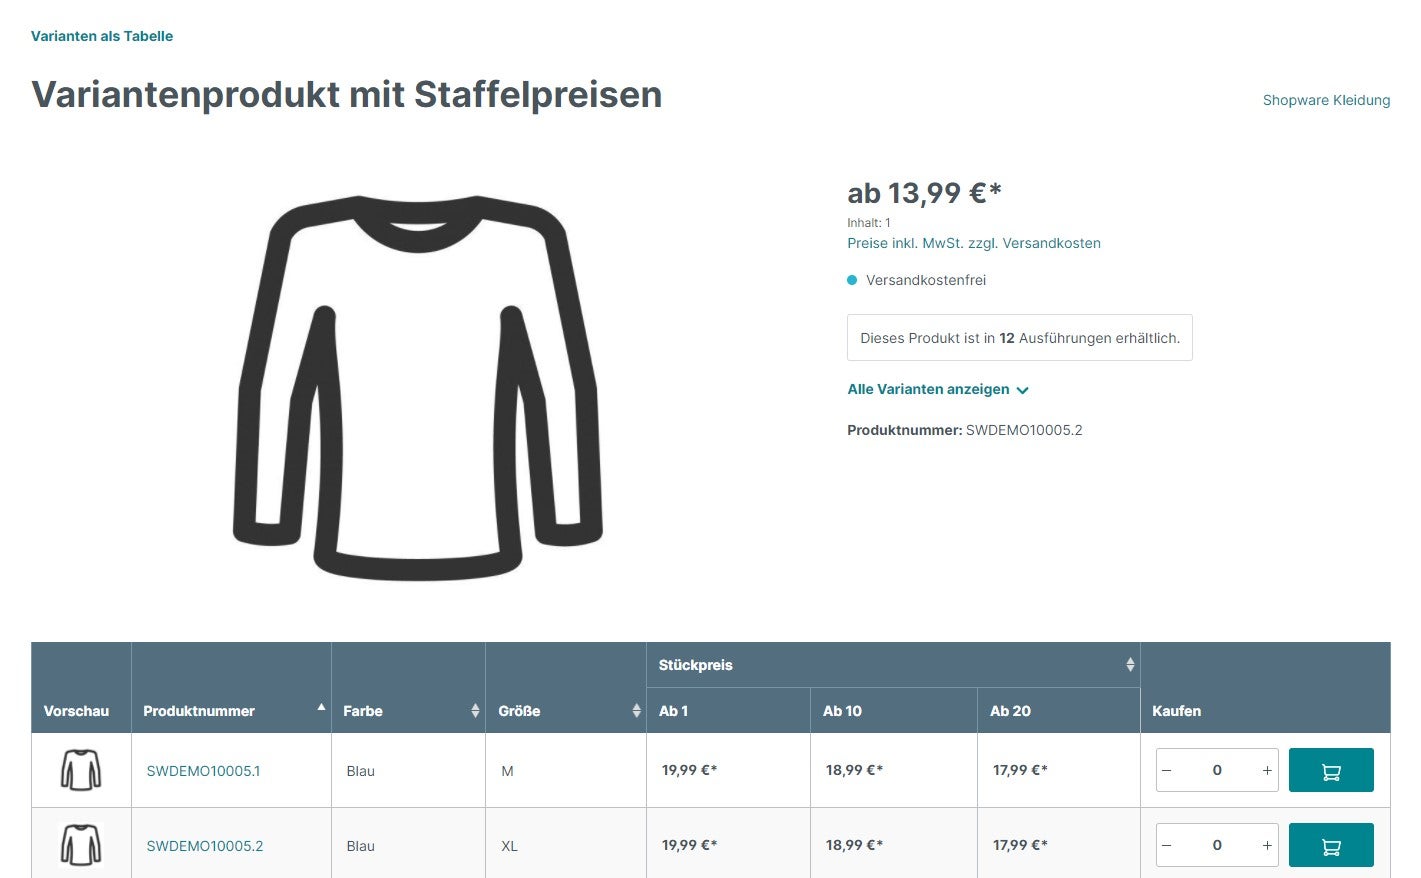Image resolution: width=1421 pixels, height=878 pixels.
Task: Open Preise inkl. MwSt. zzgl. Versandkosten link
Action: click(x=974, y=243)
